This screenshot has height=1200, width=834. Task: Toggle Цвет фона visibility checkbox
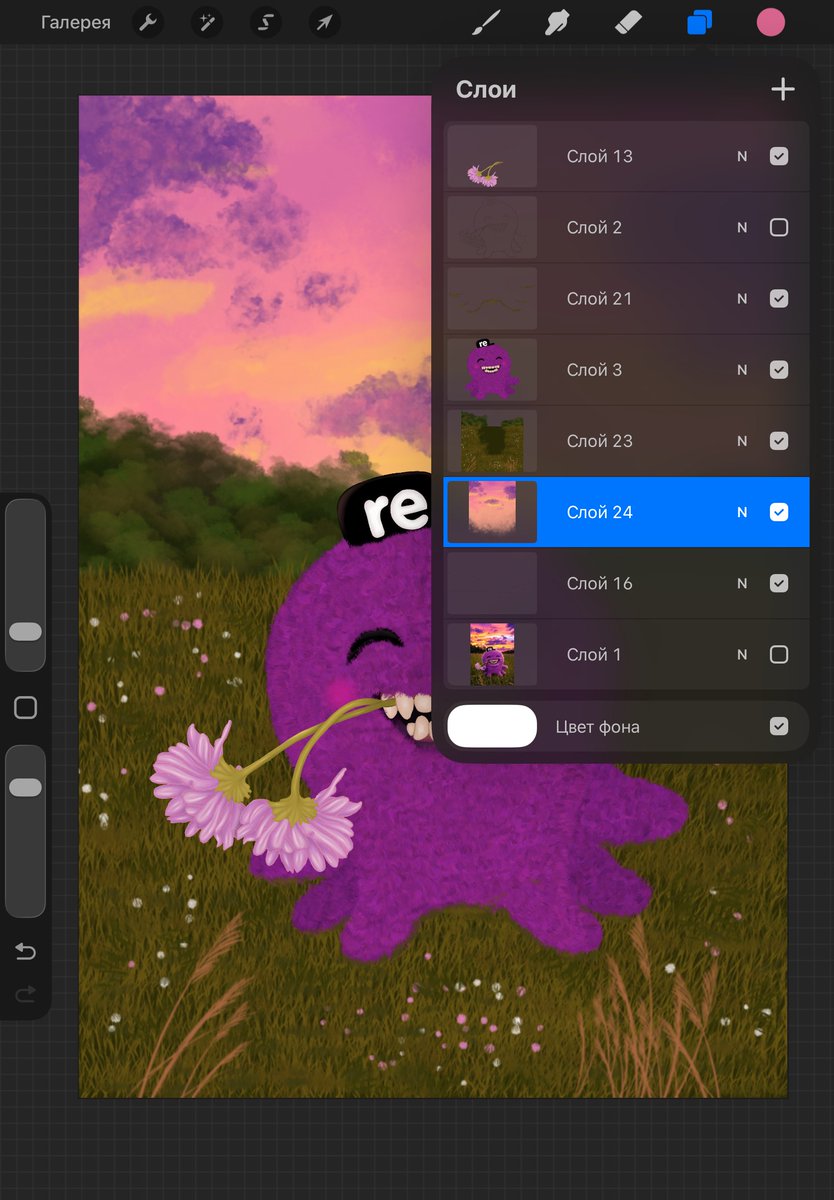click(x=779, y=727)
